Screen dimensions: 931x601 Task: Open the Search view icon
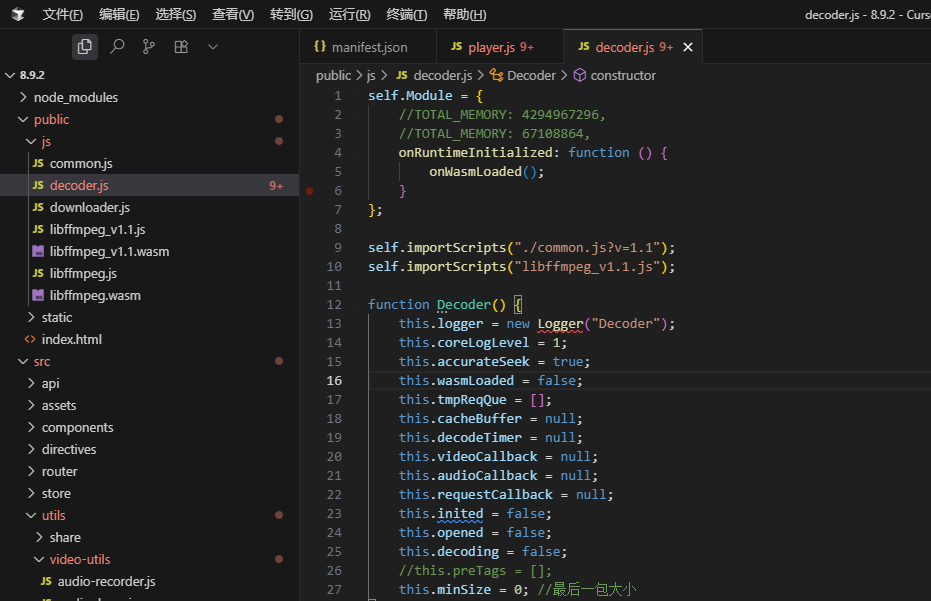117,46
